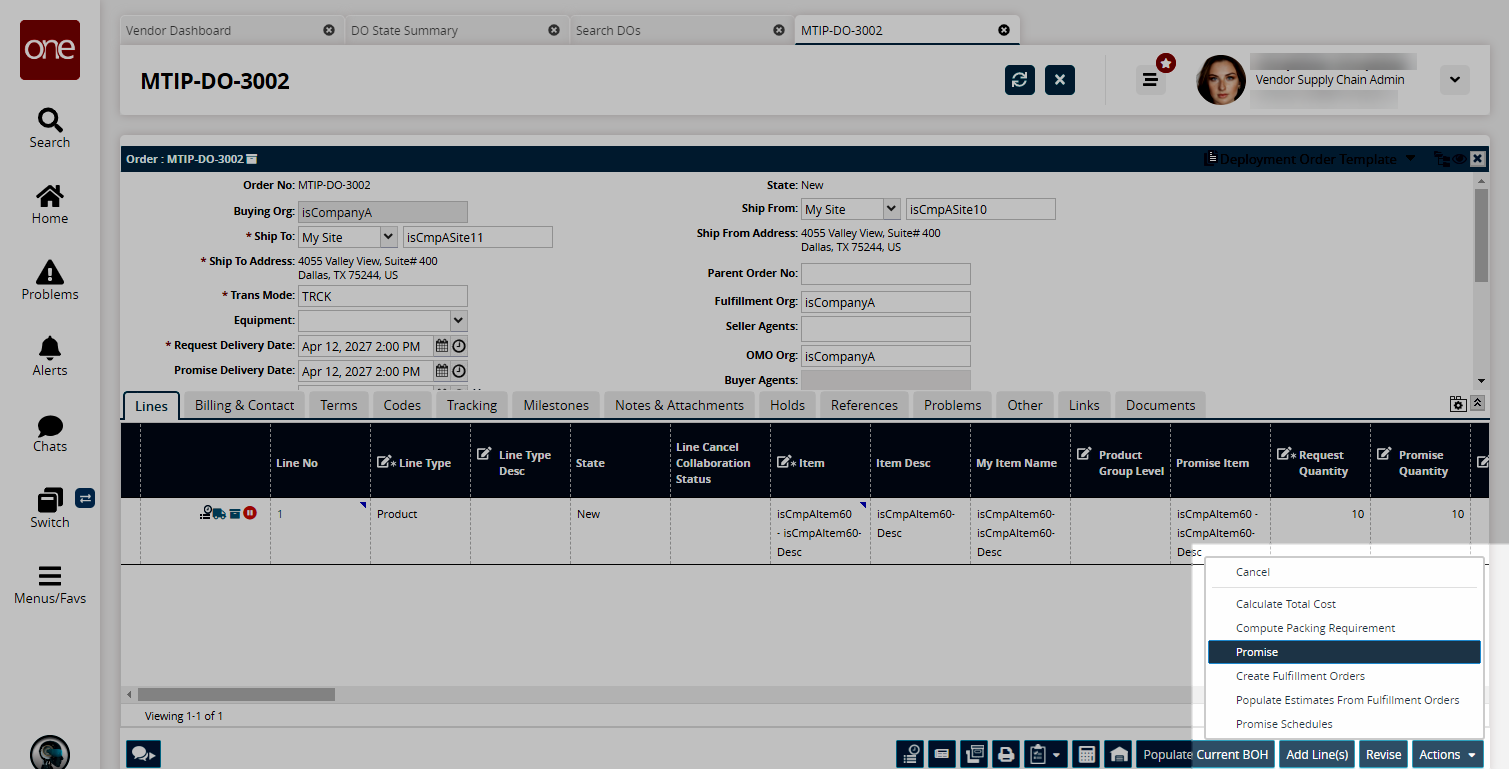Screen dimensions: 1509x769
Task: Open the Equipment dropdown
Action: (x=457, y=321)
